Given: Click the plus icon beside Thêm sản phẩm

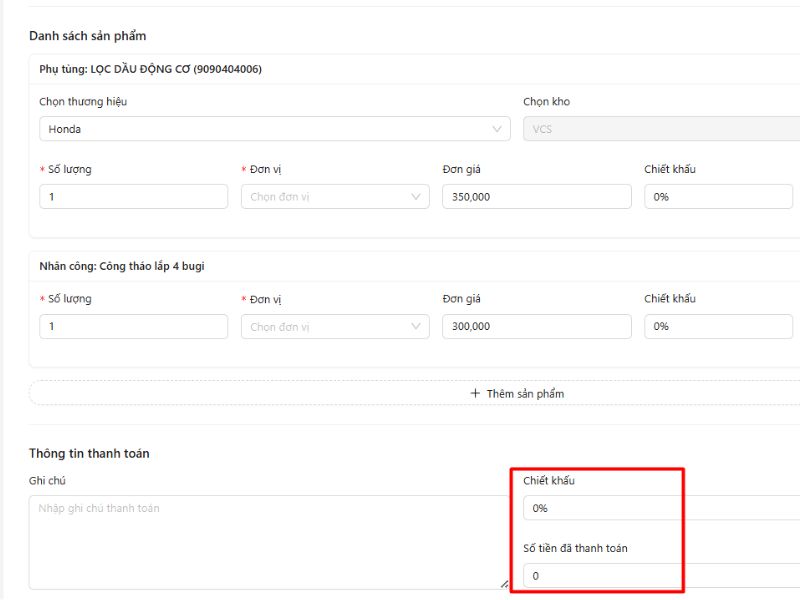Looking at the screenshot, I should [475, 394].
